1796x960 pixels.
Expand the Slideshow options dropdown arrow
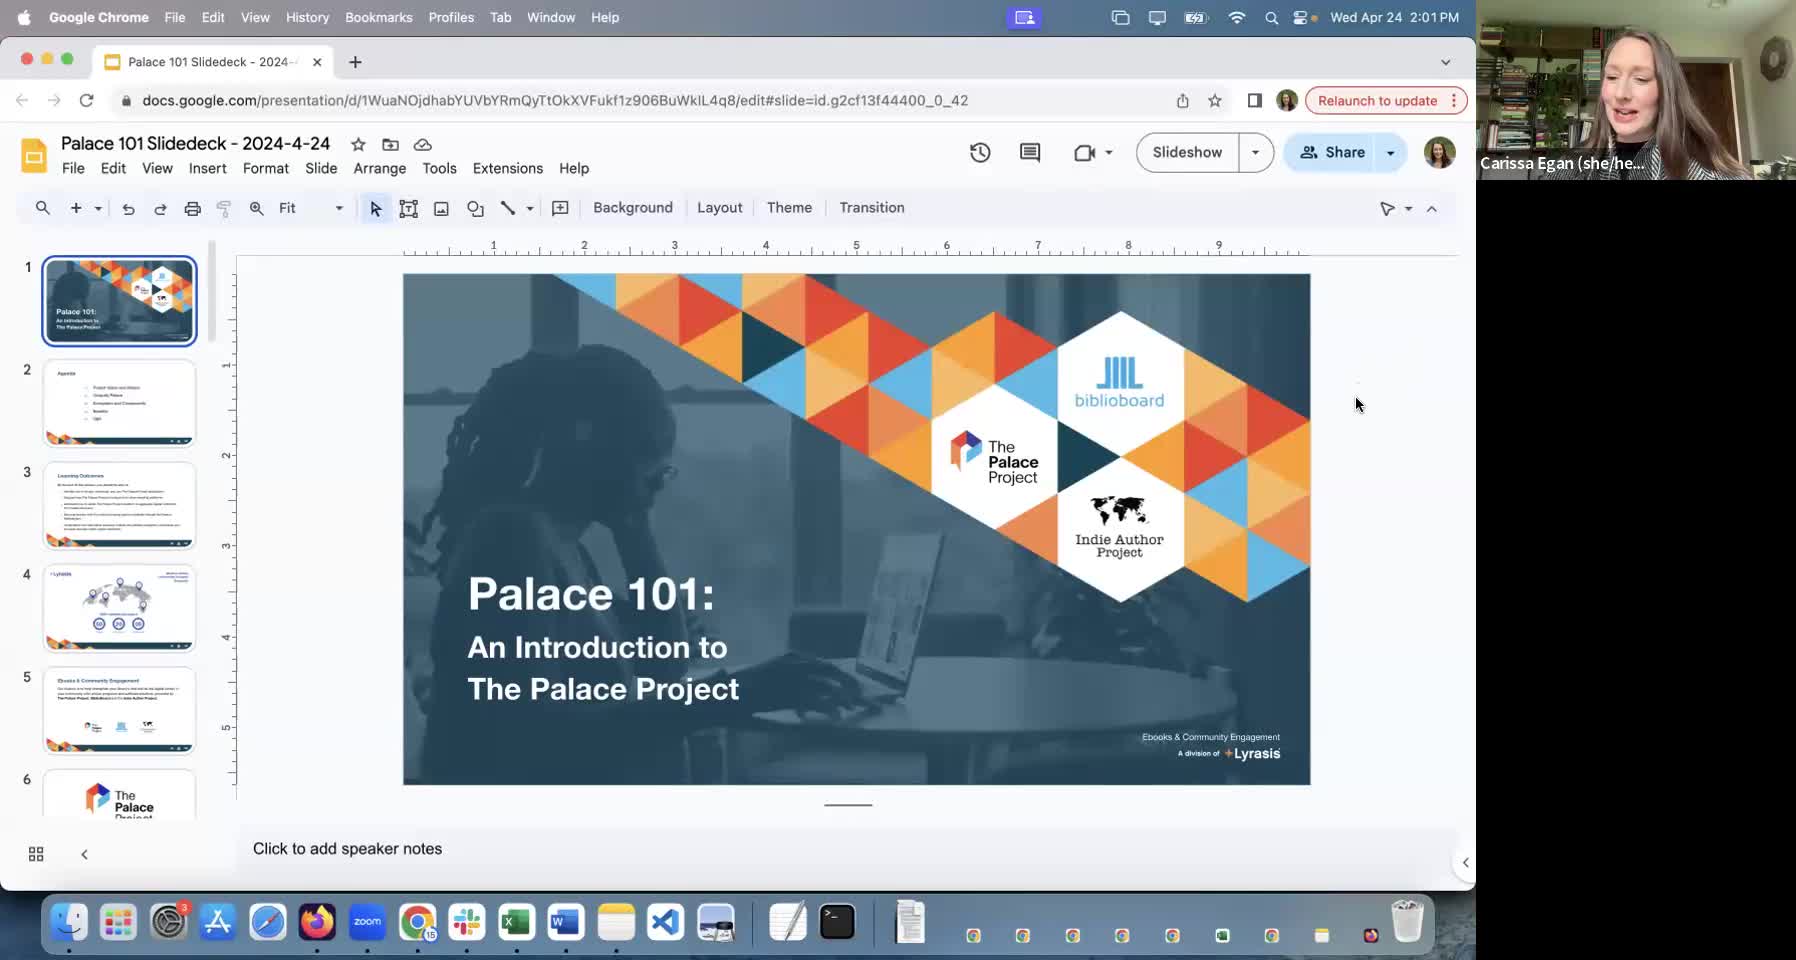pos(1255,152)
